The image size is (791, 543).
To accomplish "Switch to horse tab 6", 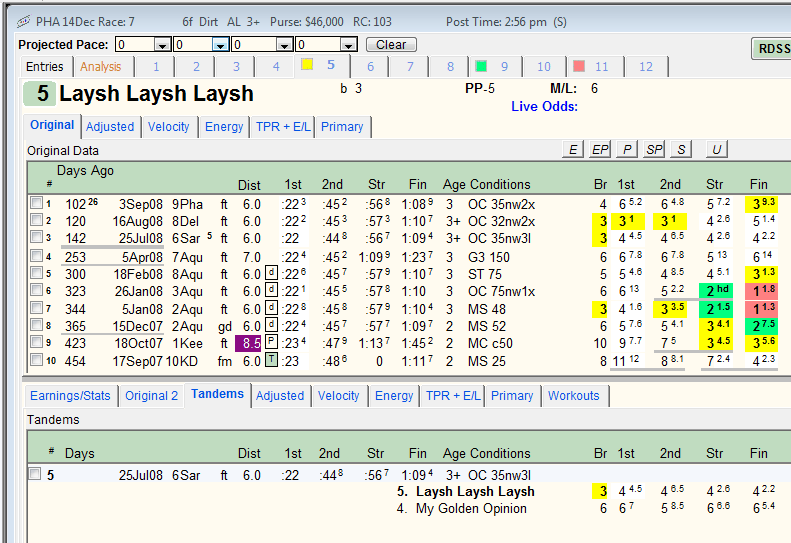I will [370, 67].
